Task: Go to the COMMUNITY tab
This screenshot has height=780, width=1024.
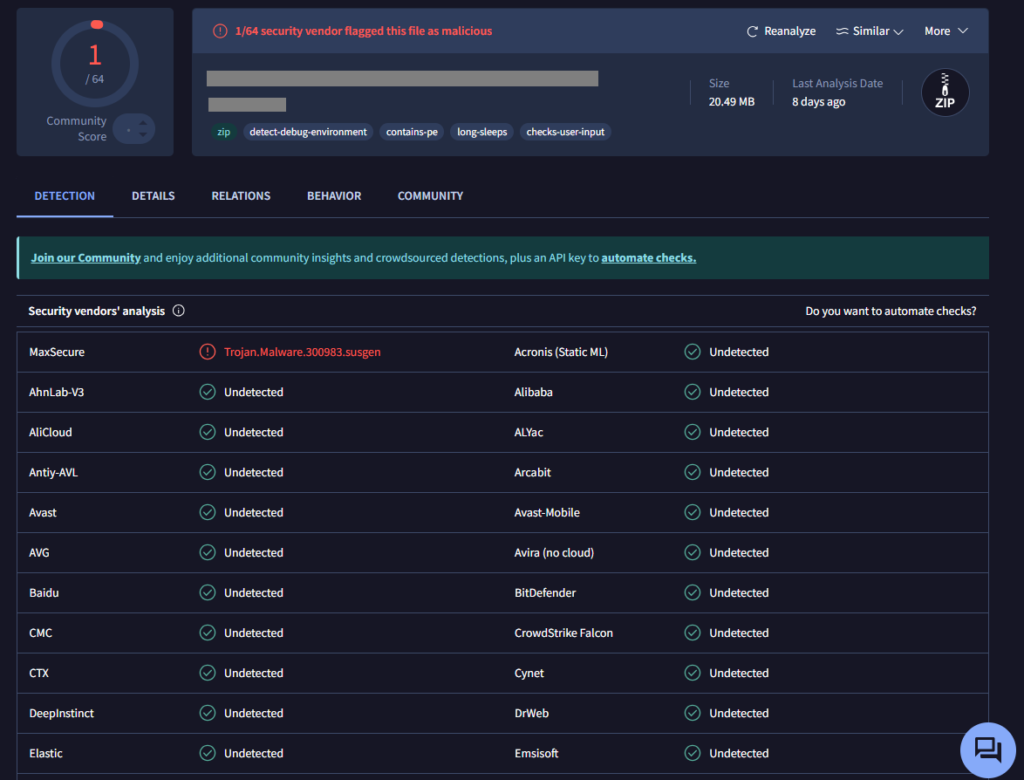Action: coord(430,196)
